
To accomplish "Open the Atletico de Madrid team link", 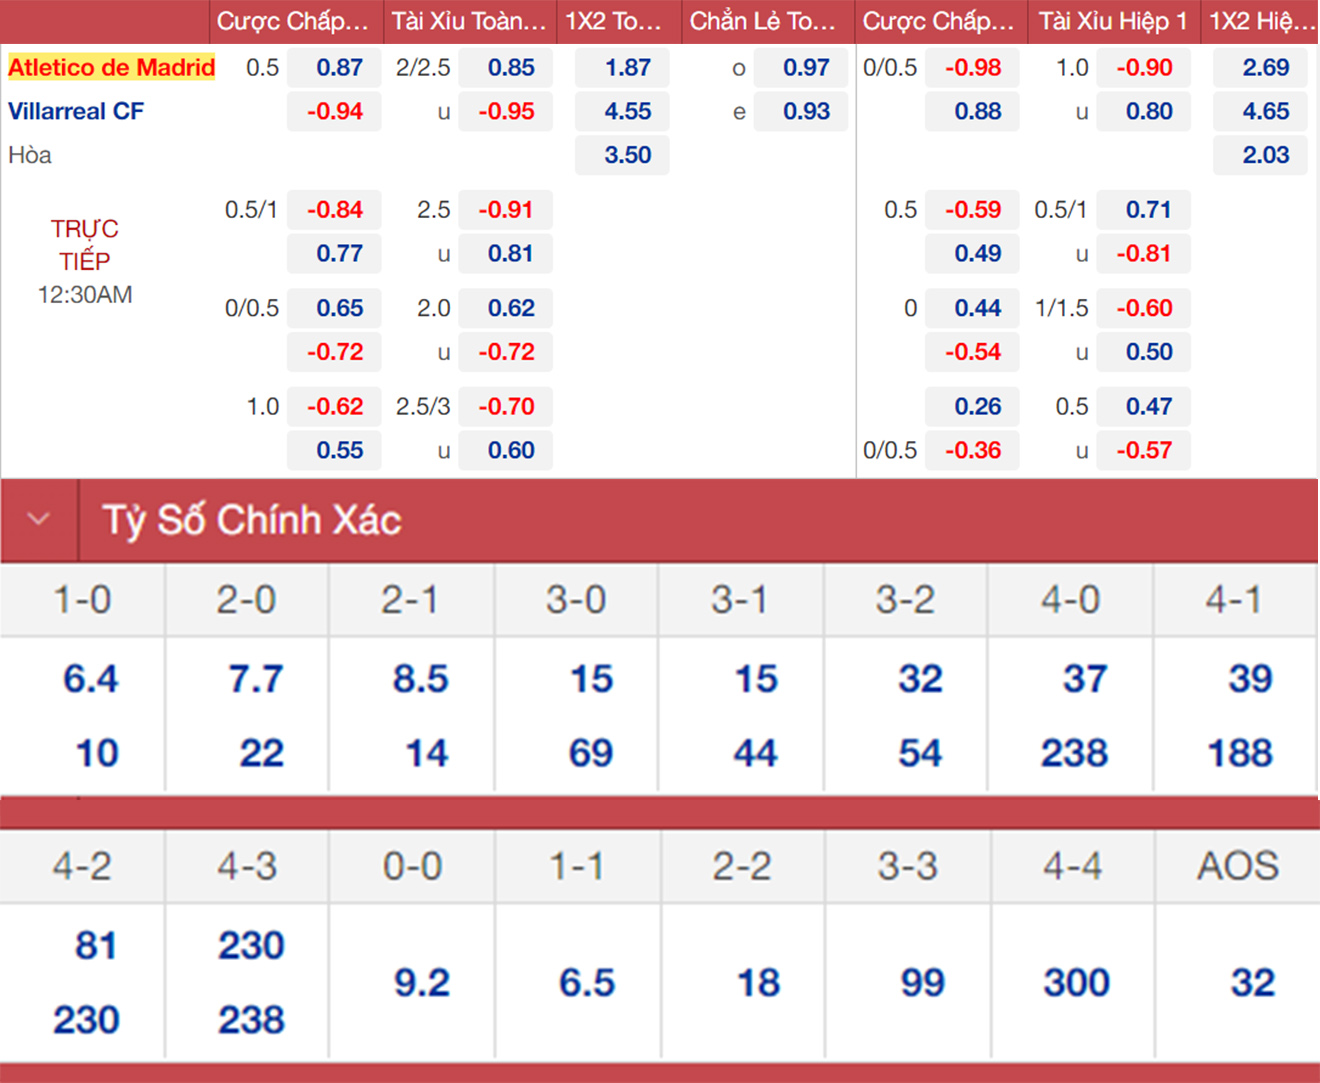I will pos(111,68).
